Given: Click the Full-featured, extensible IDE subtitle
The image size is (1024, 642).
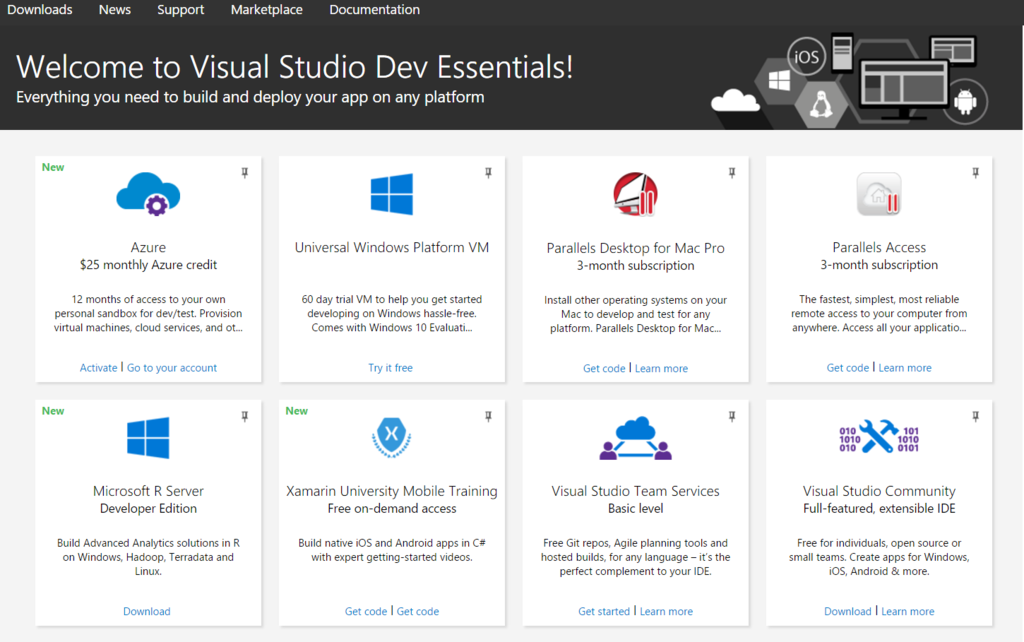Looking at the screenshot, I should pos(879,509).
